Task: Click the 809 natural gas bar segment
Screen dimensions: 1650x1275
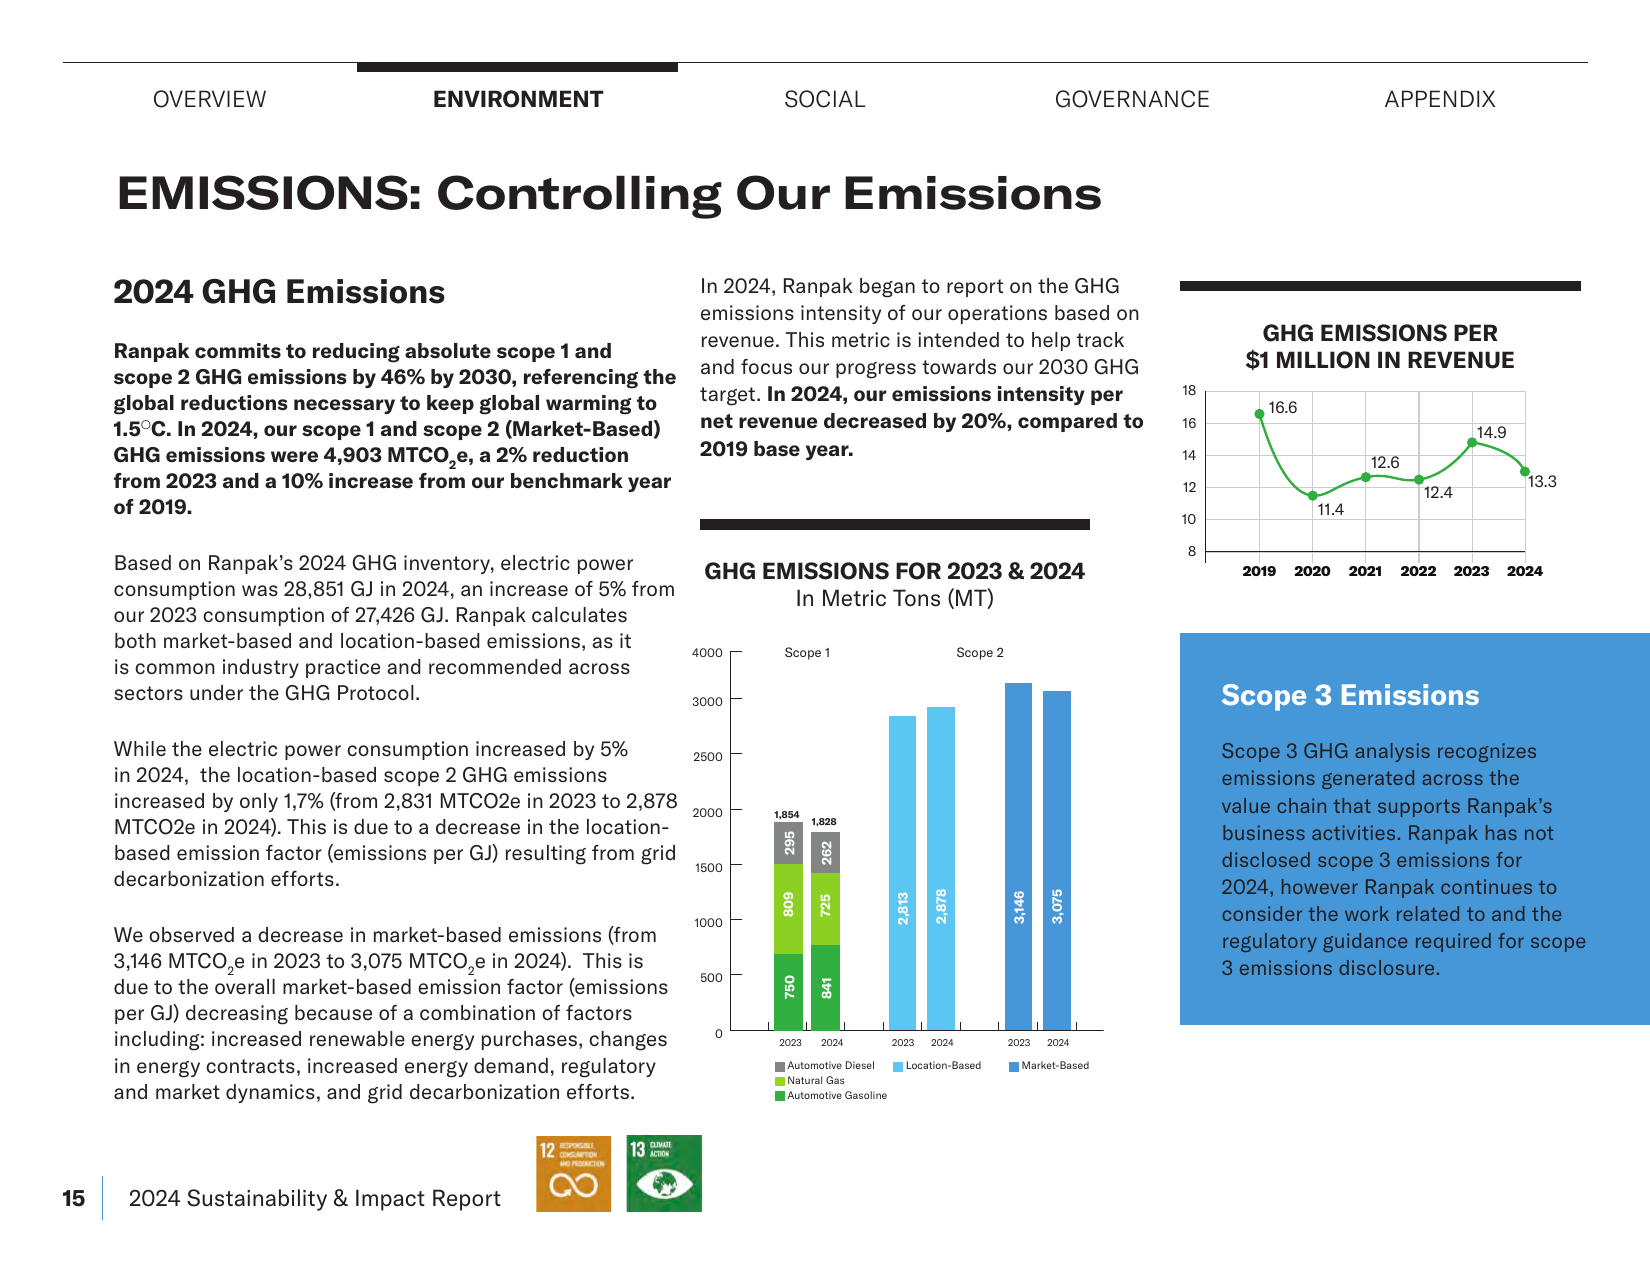Action: point(789,909)
